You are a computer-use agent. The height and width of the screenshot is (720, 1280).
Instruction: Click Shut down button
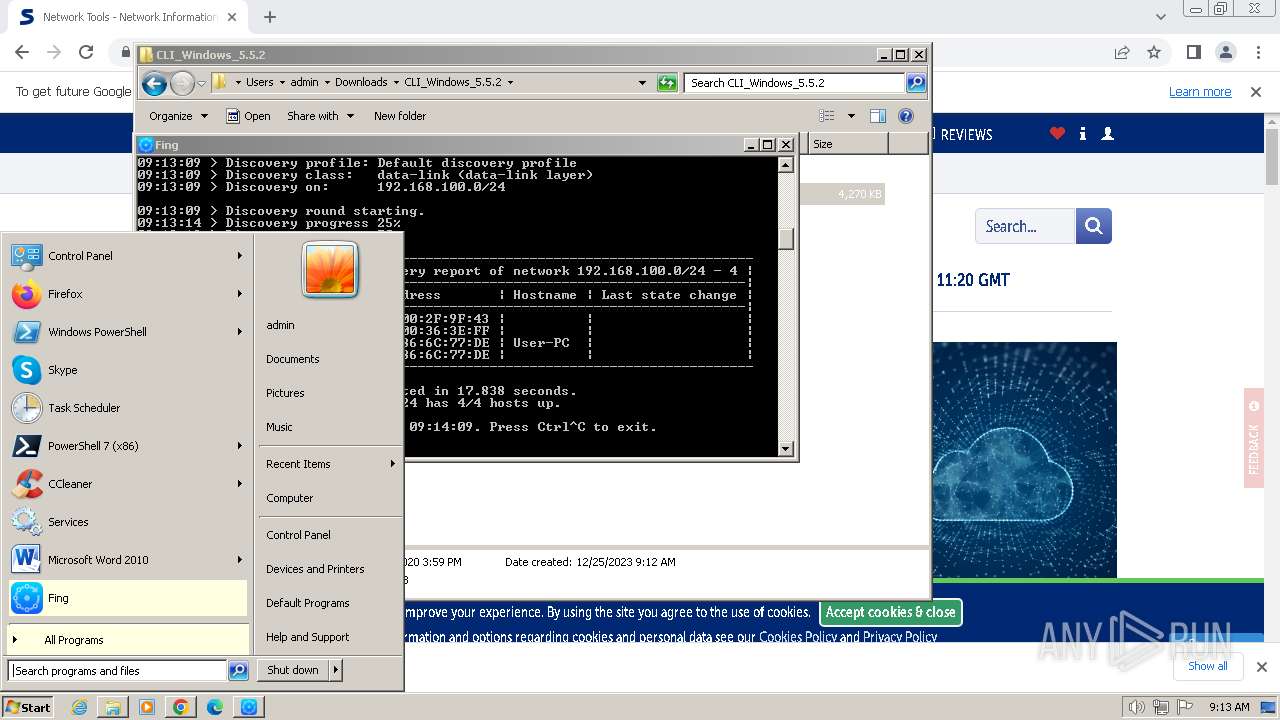coord(293,670)
